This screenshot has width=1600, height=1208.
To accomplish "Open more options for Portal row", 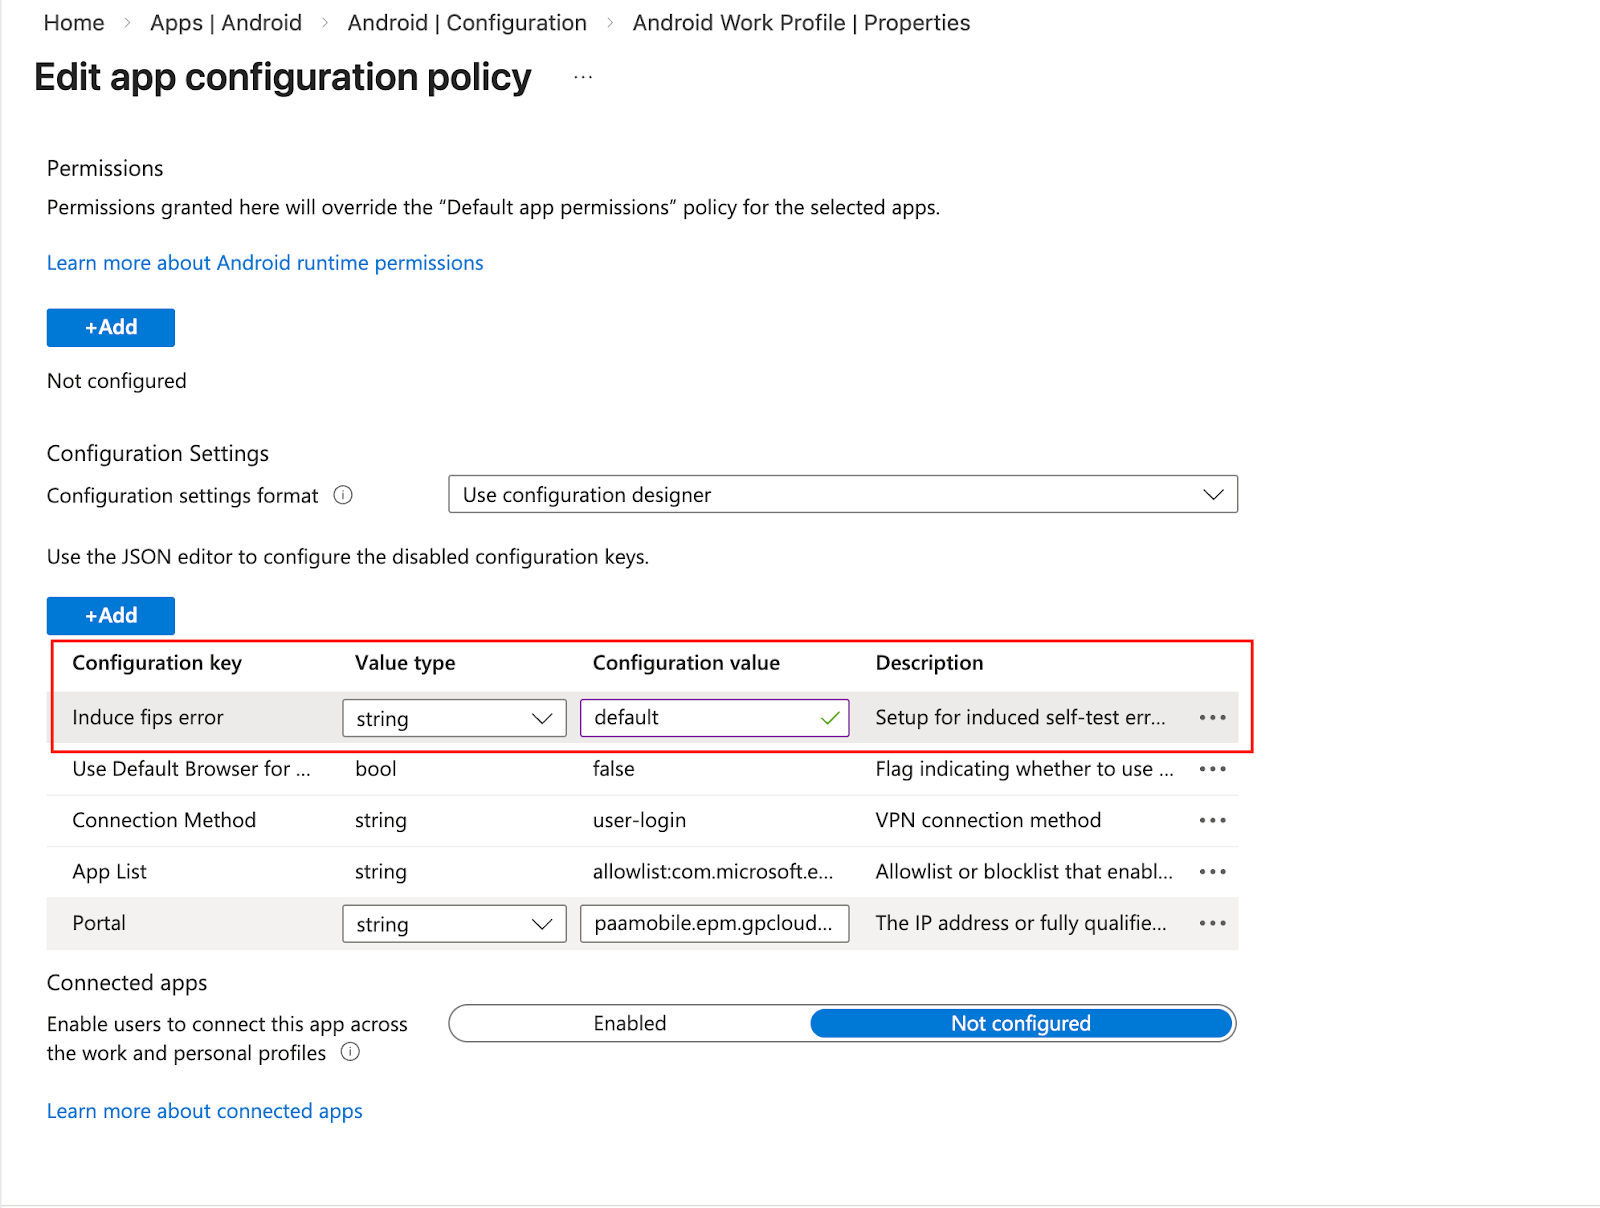I will 1212,923.
